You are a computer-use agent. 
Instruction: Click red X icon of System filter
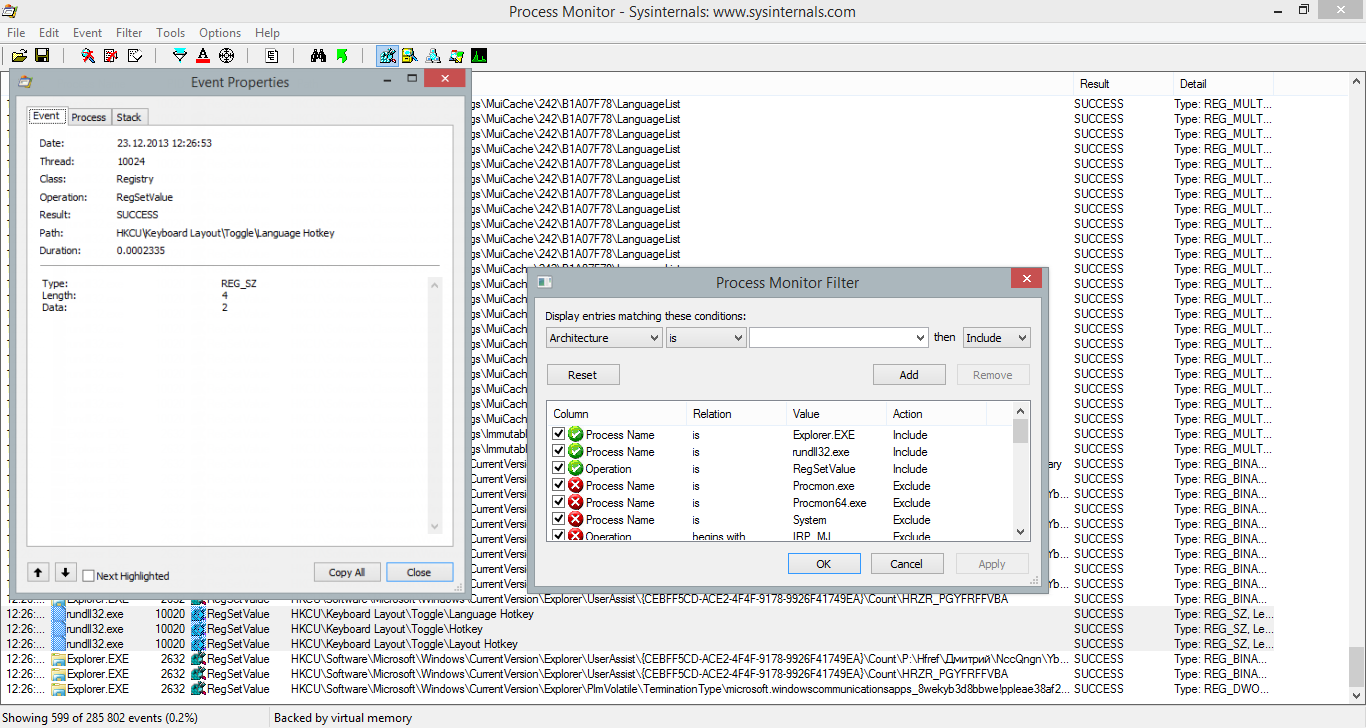(575, 520)
